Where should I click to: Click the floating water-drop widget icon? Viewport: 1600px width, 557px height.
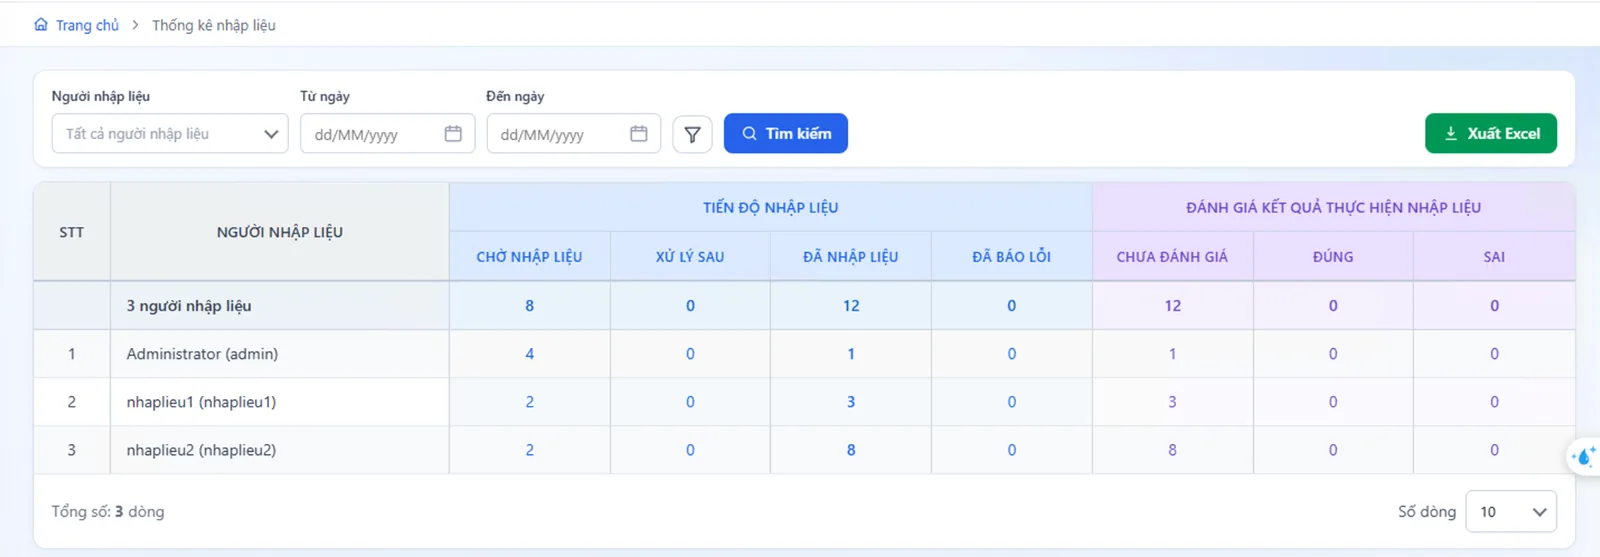point(1583,458)
